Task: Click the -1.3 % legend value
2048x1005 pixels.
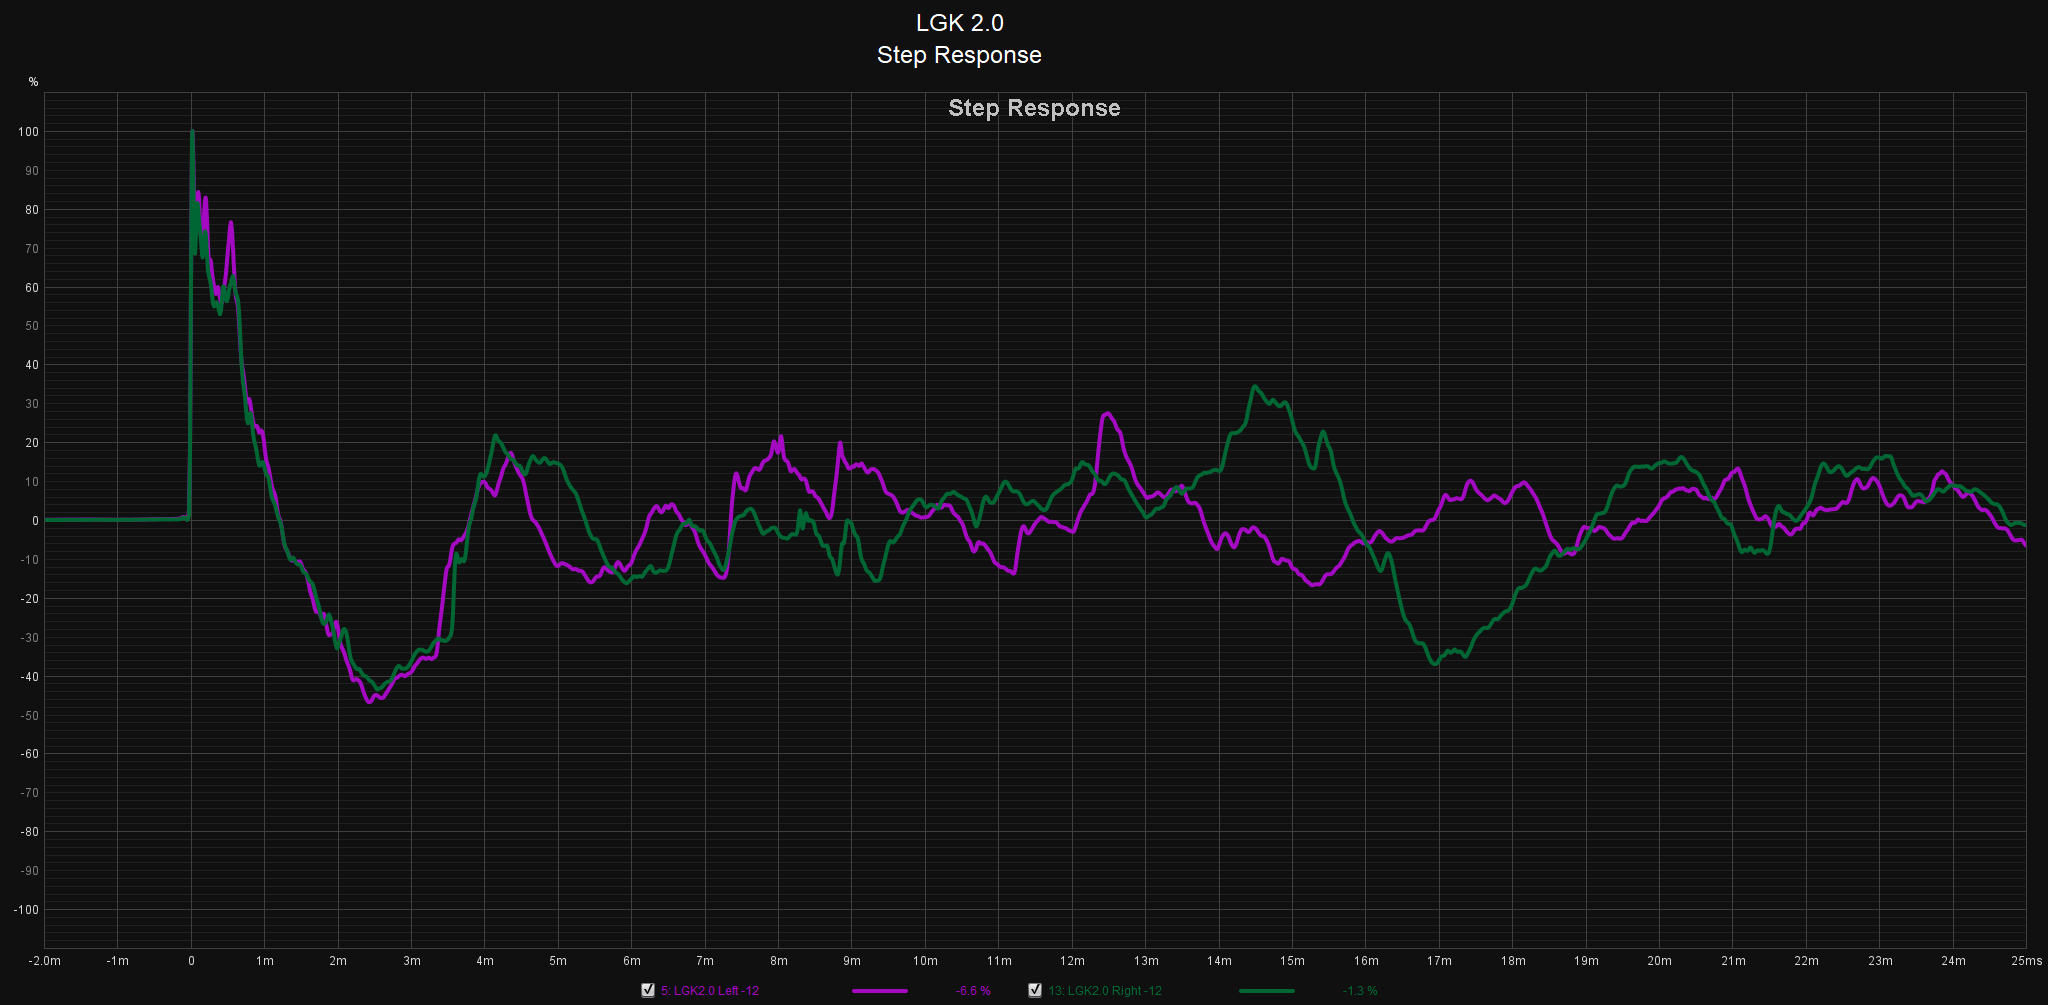Action: 1360,991
